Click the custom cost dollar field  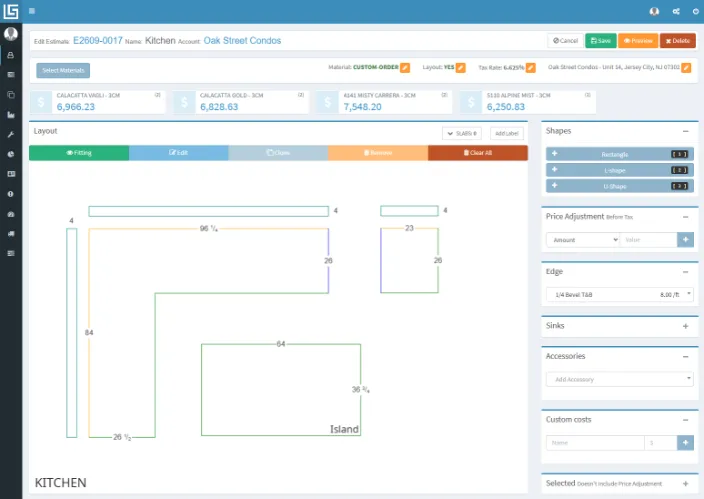pos(660,443)
